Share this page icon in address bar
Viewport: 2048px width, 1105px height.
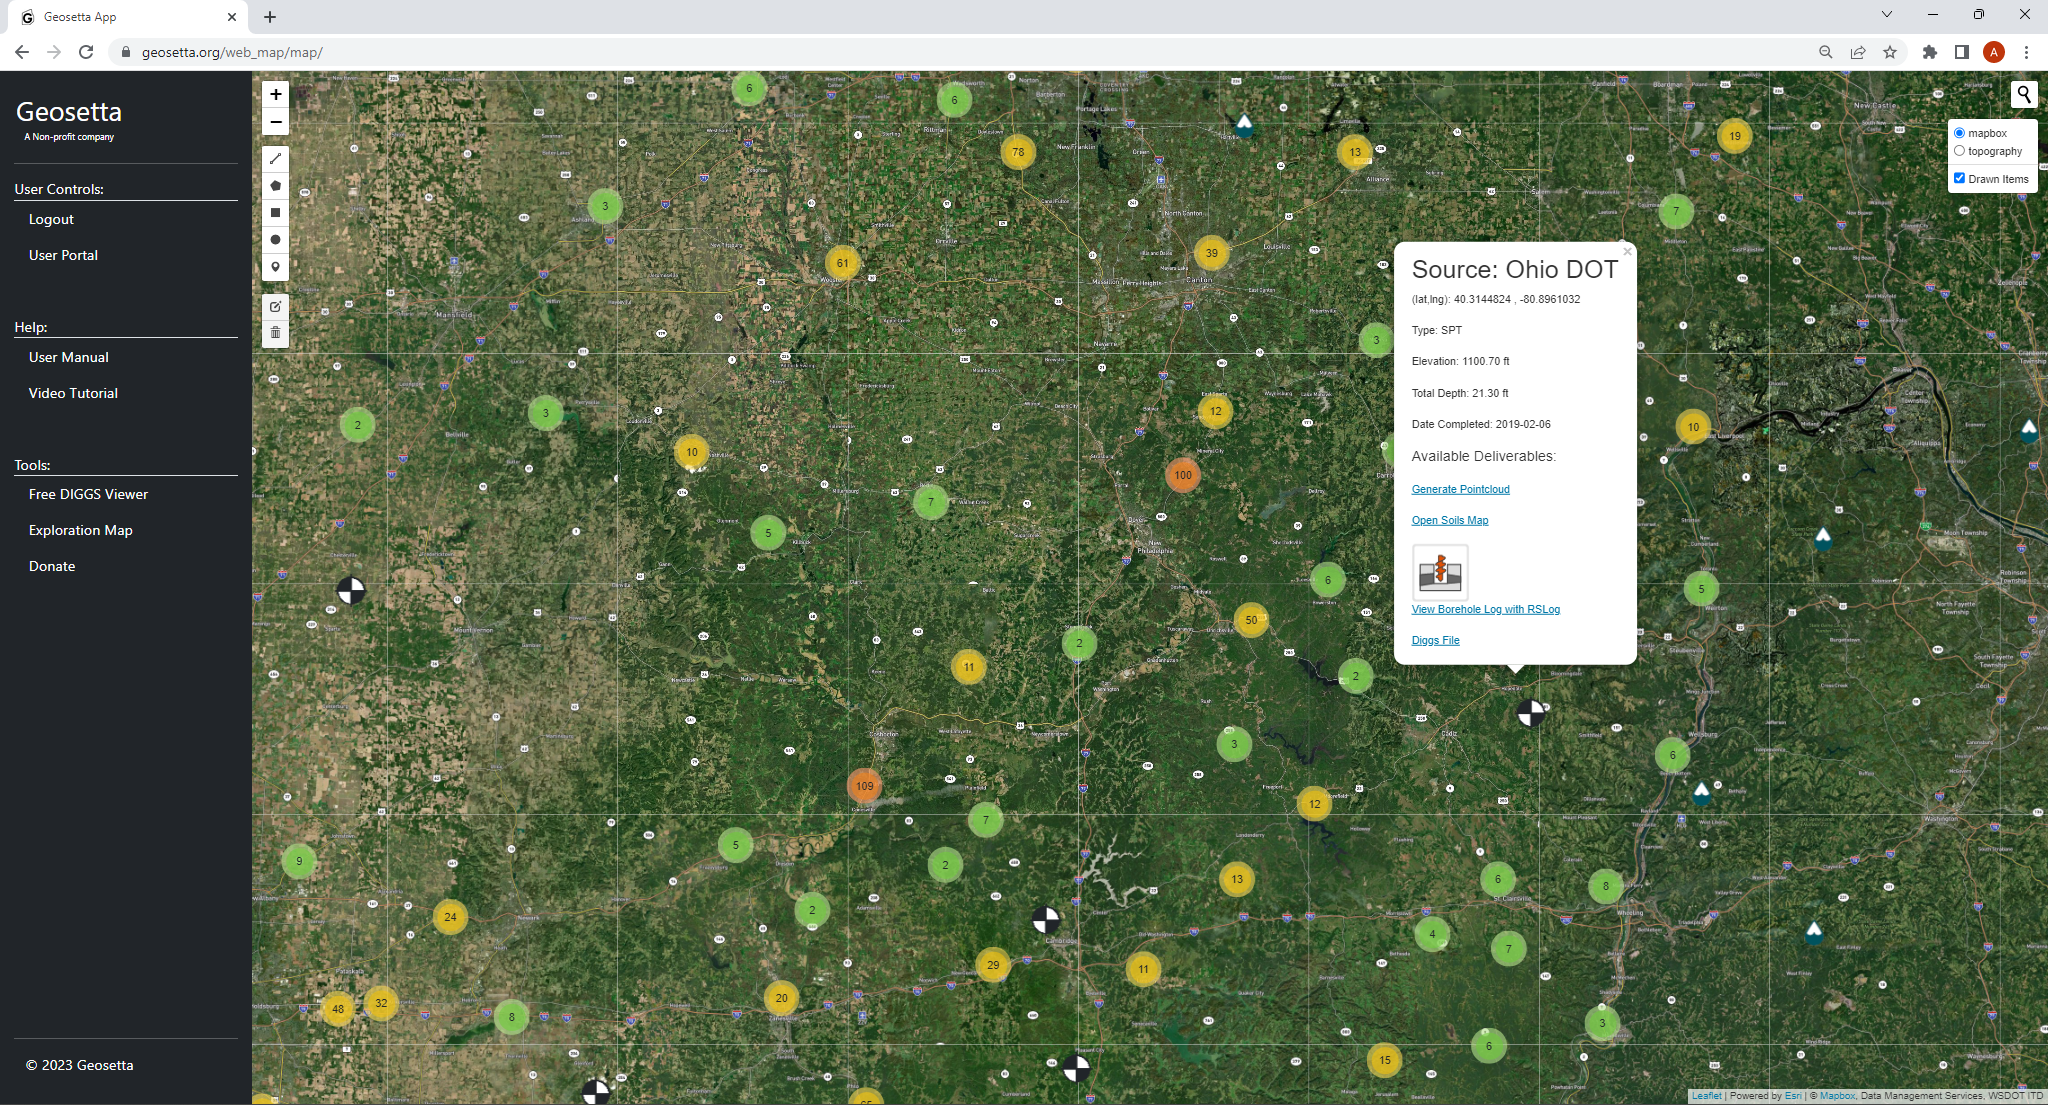(x=1858, y=52)
